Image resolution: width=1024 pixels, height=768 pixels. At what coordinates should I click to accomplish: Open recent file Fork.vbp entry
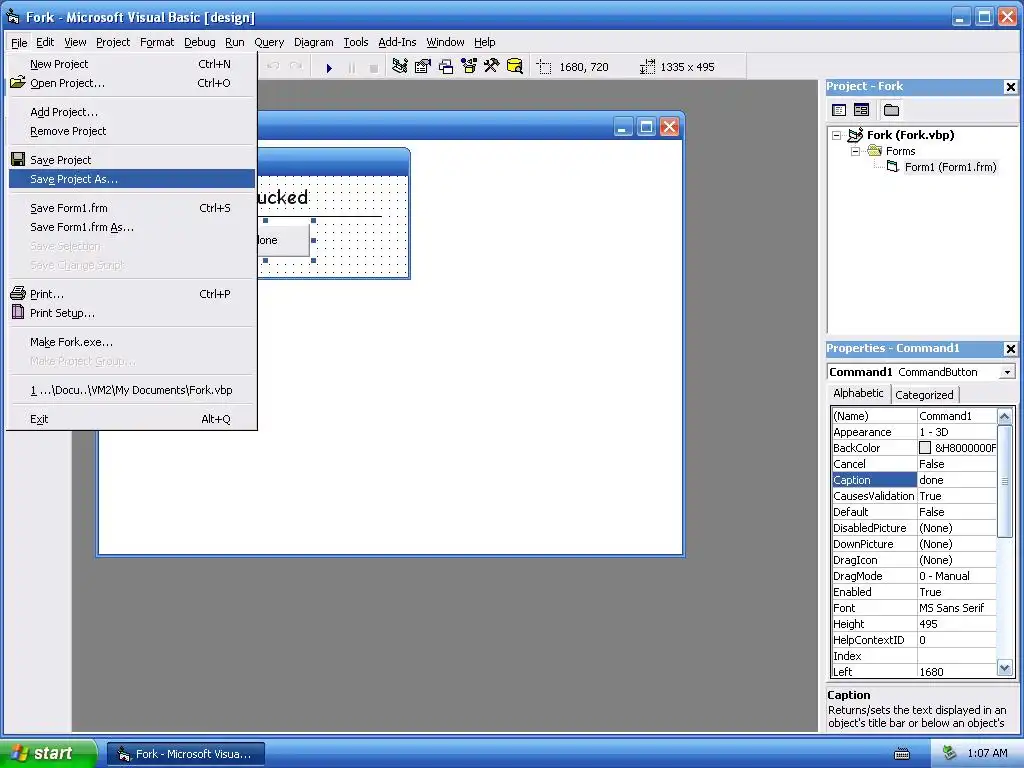click(131, 390)
